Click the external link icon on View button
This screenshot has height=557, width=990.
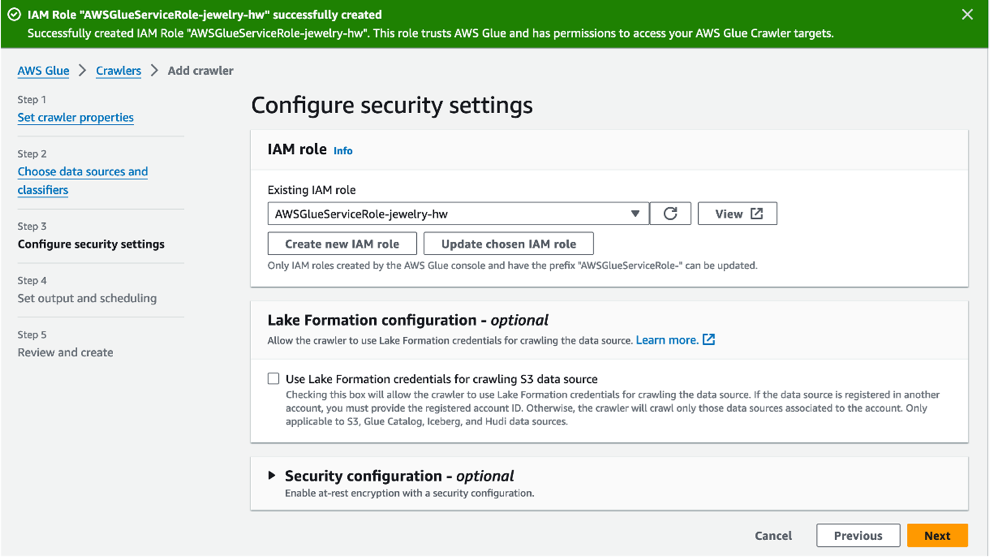(756, 213)
